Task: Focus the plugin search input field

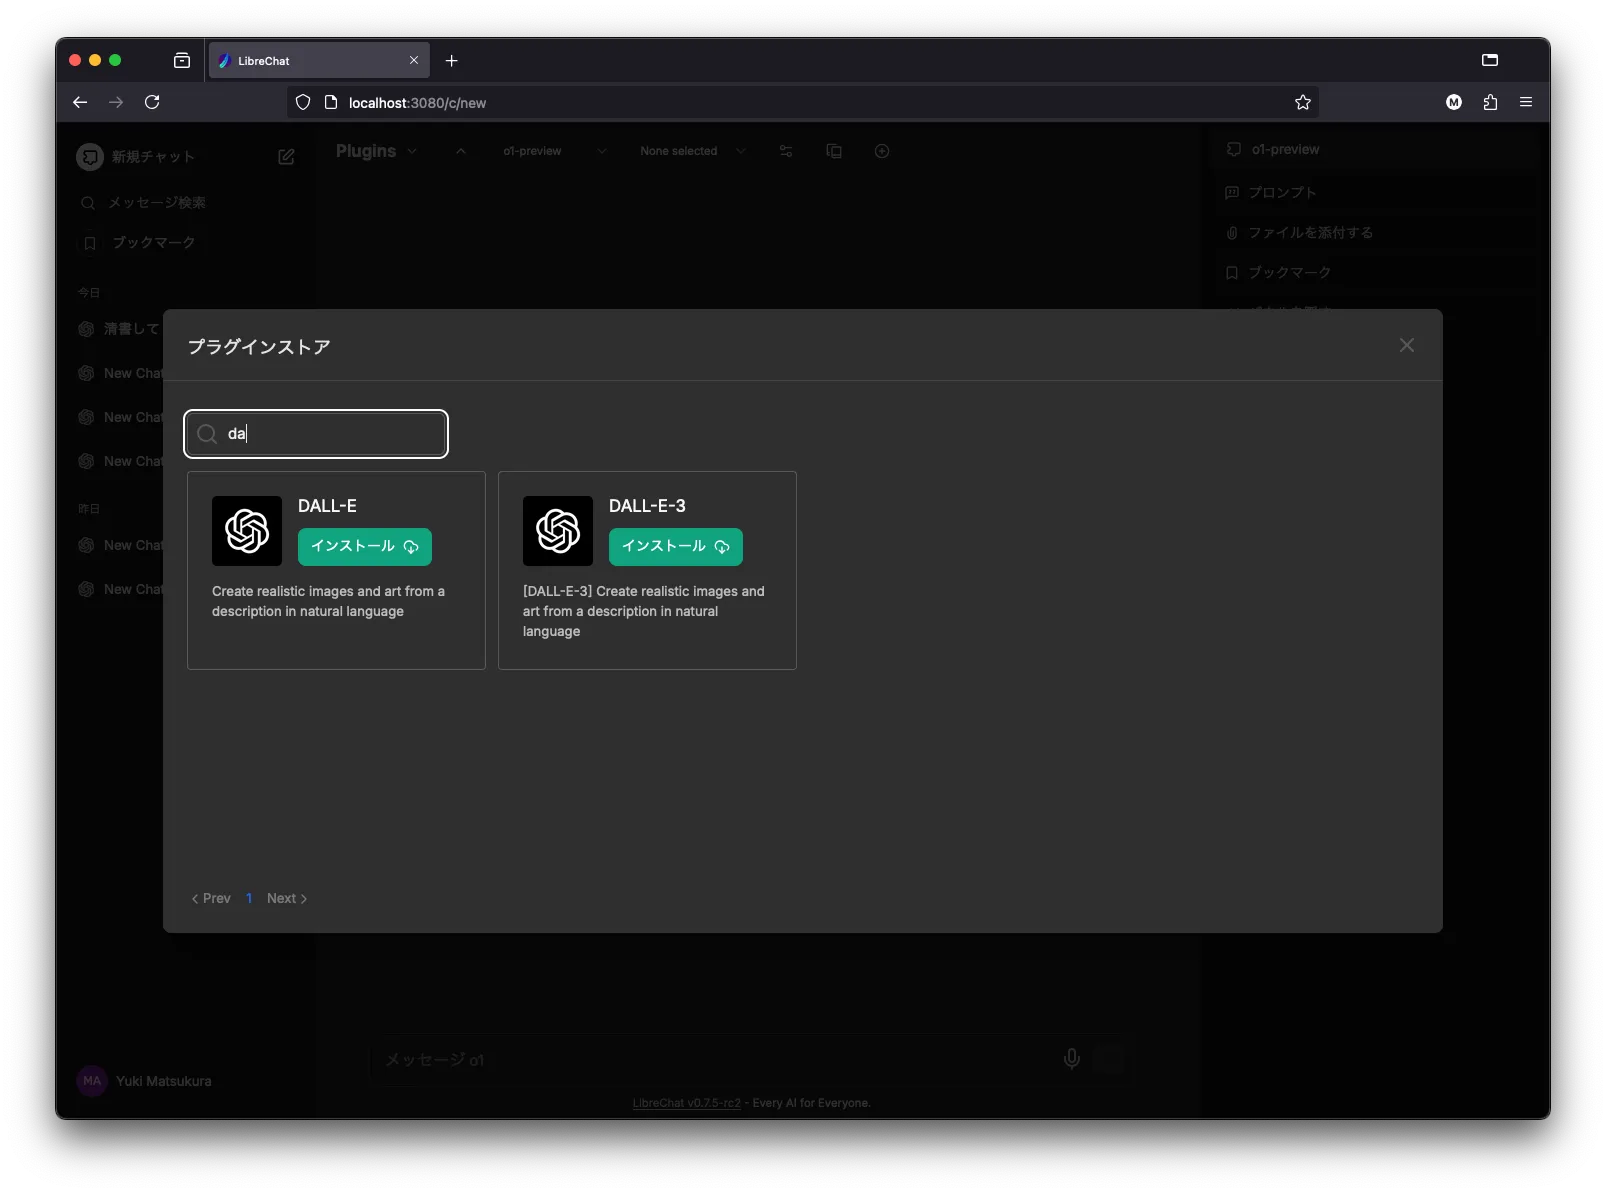Action: coord(330,434)
